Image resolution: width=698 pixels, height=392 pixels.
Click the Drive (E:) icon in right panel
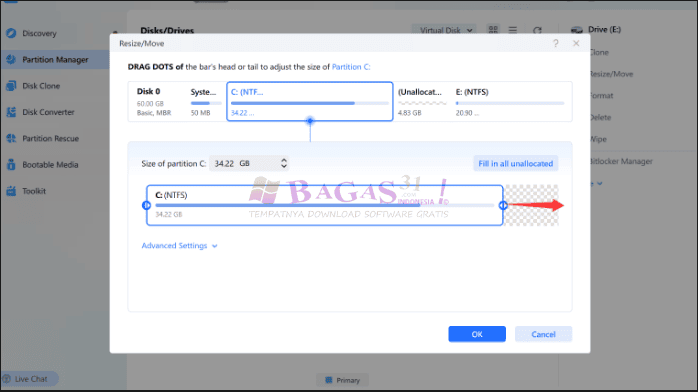click(576, 30)
